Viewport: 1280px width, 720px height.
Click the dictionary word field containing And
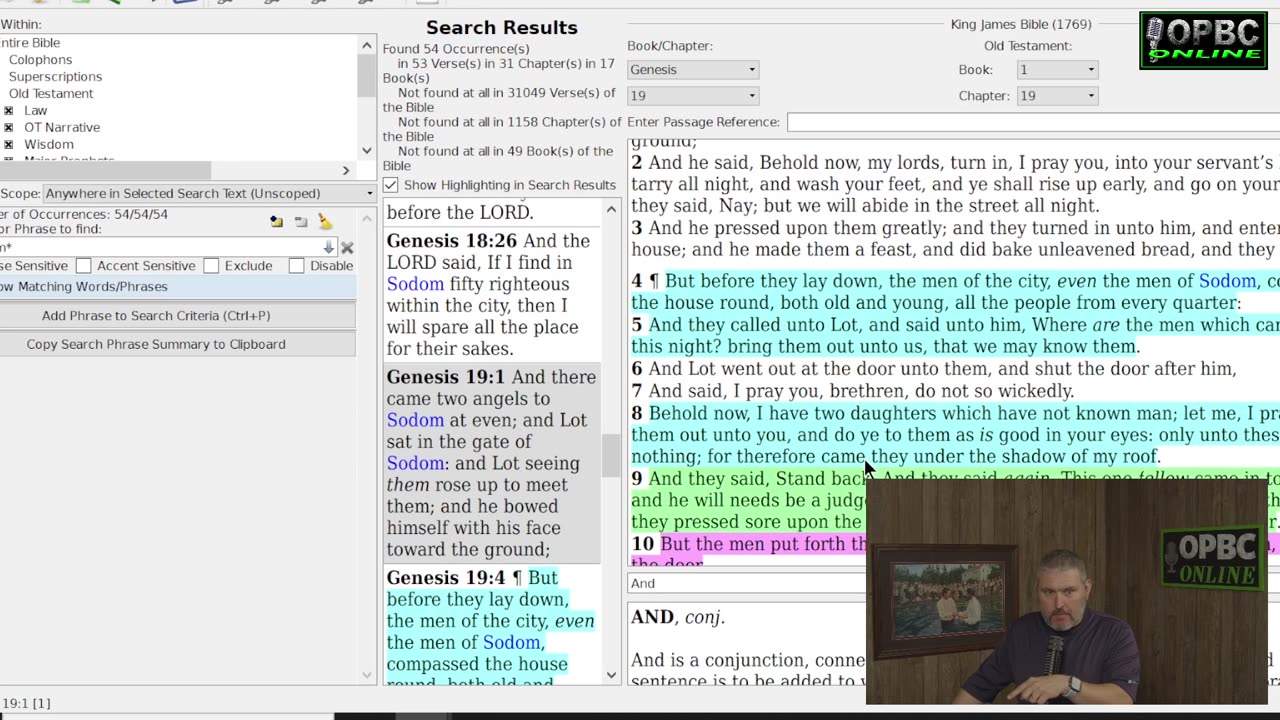746,583
